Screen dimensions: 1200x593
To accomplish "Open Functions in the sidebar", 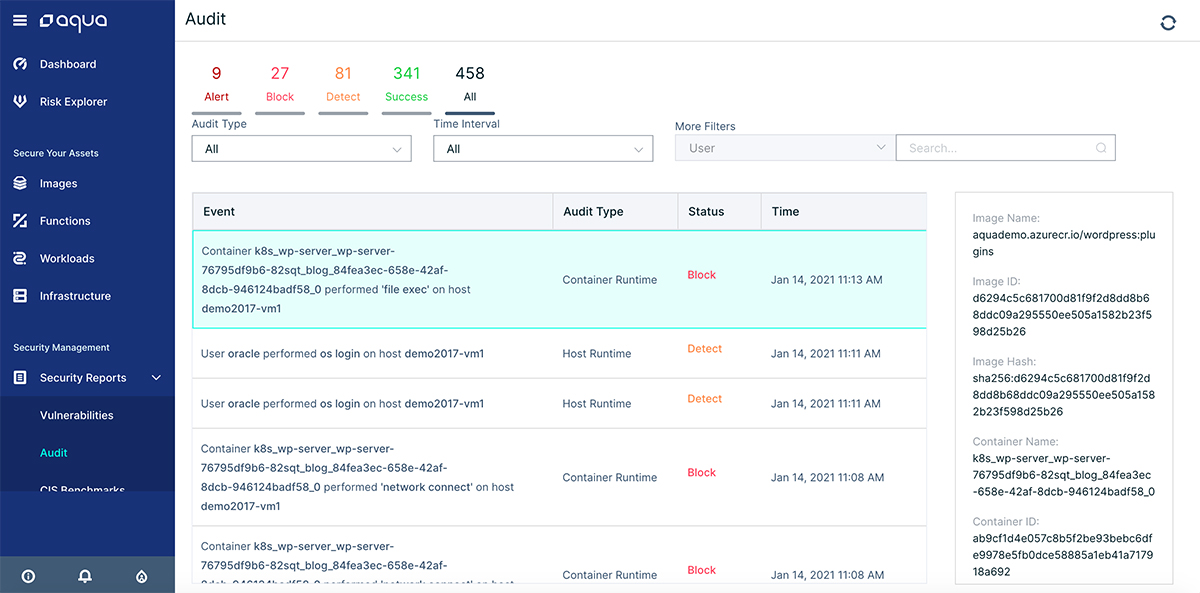I will tap(65, 221).
